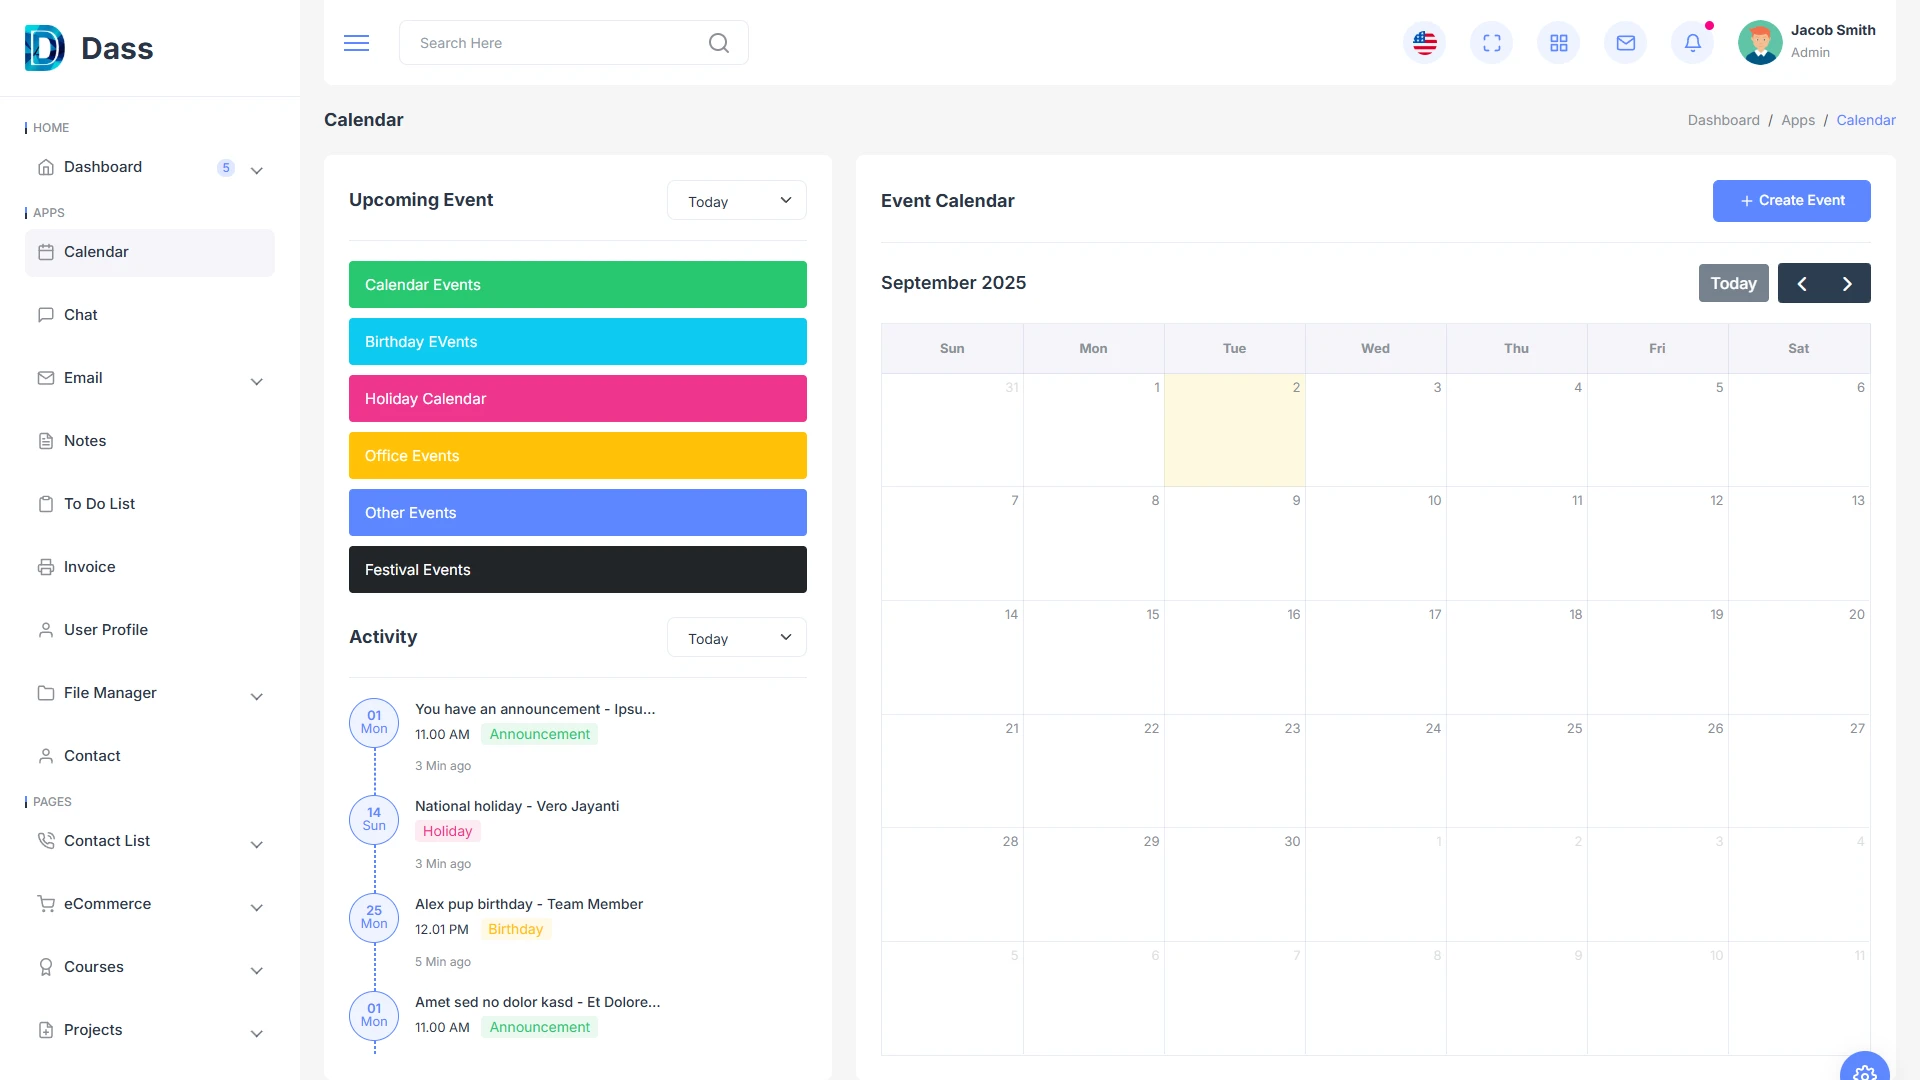Open 'National holiday - Vero Jayanti' activity
Image resolution: width=1920 pixels, height=1080 pixels.
(x=517, y=806)
